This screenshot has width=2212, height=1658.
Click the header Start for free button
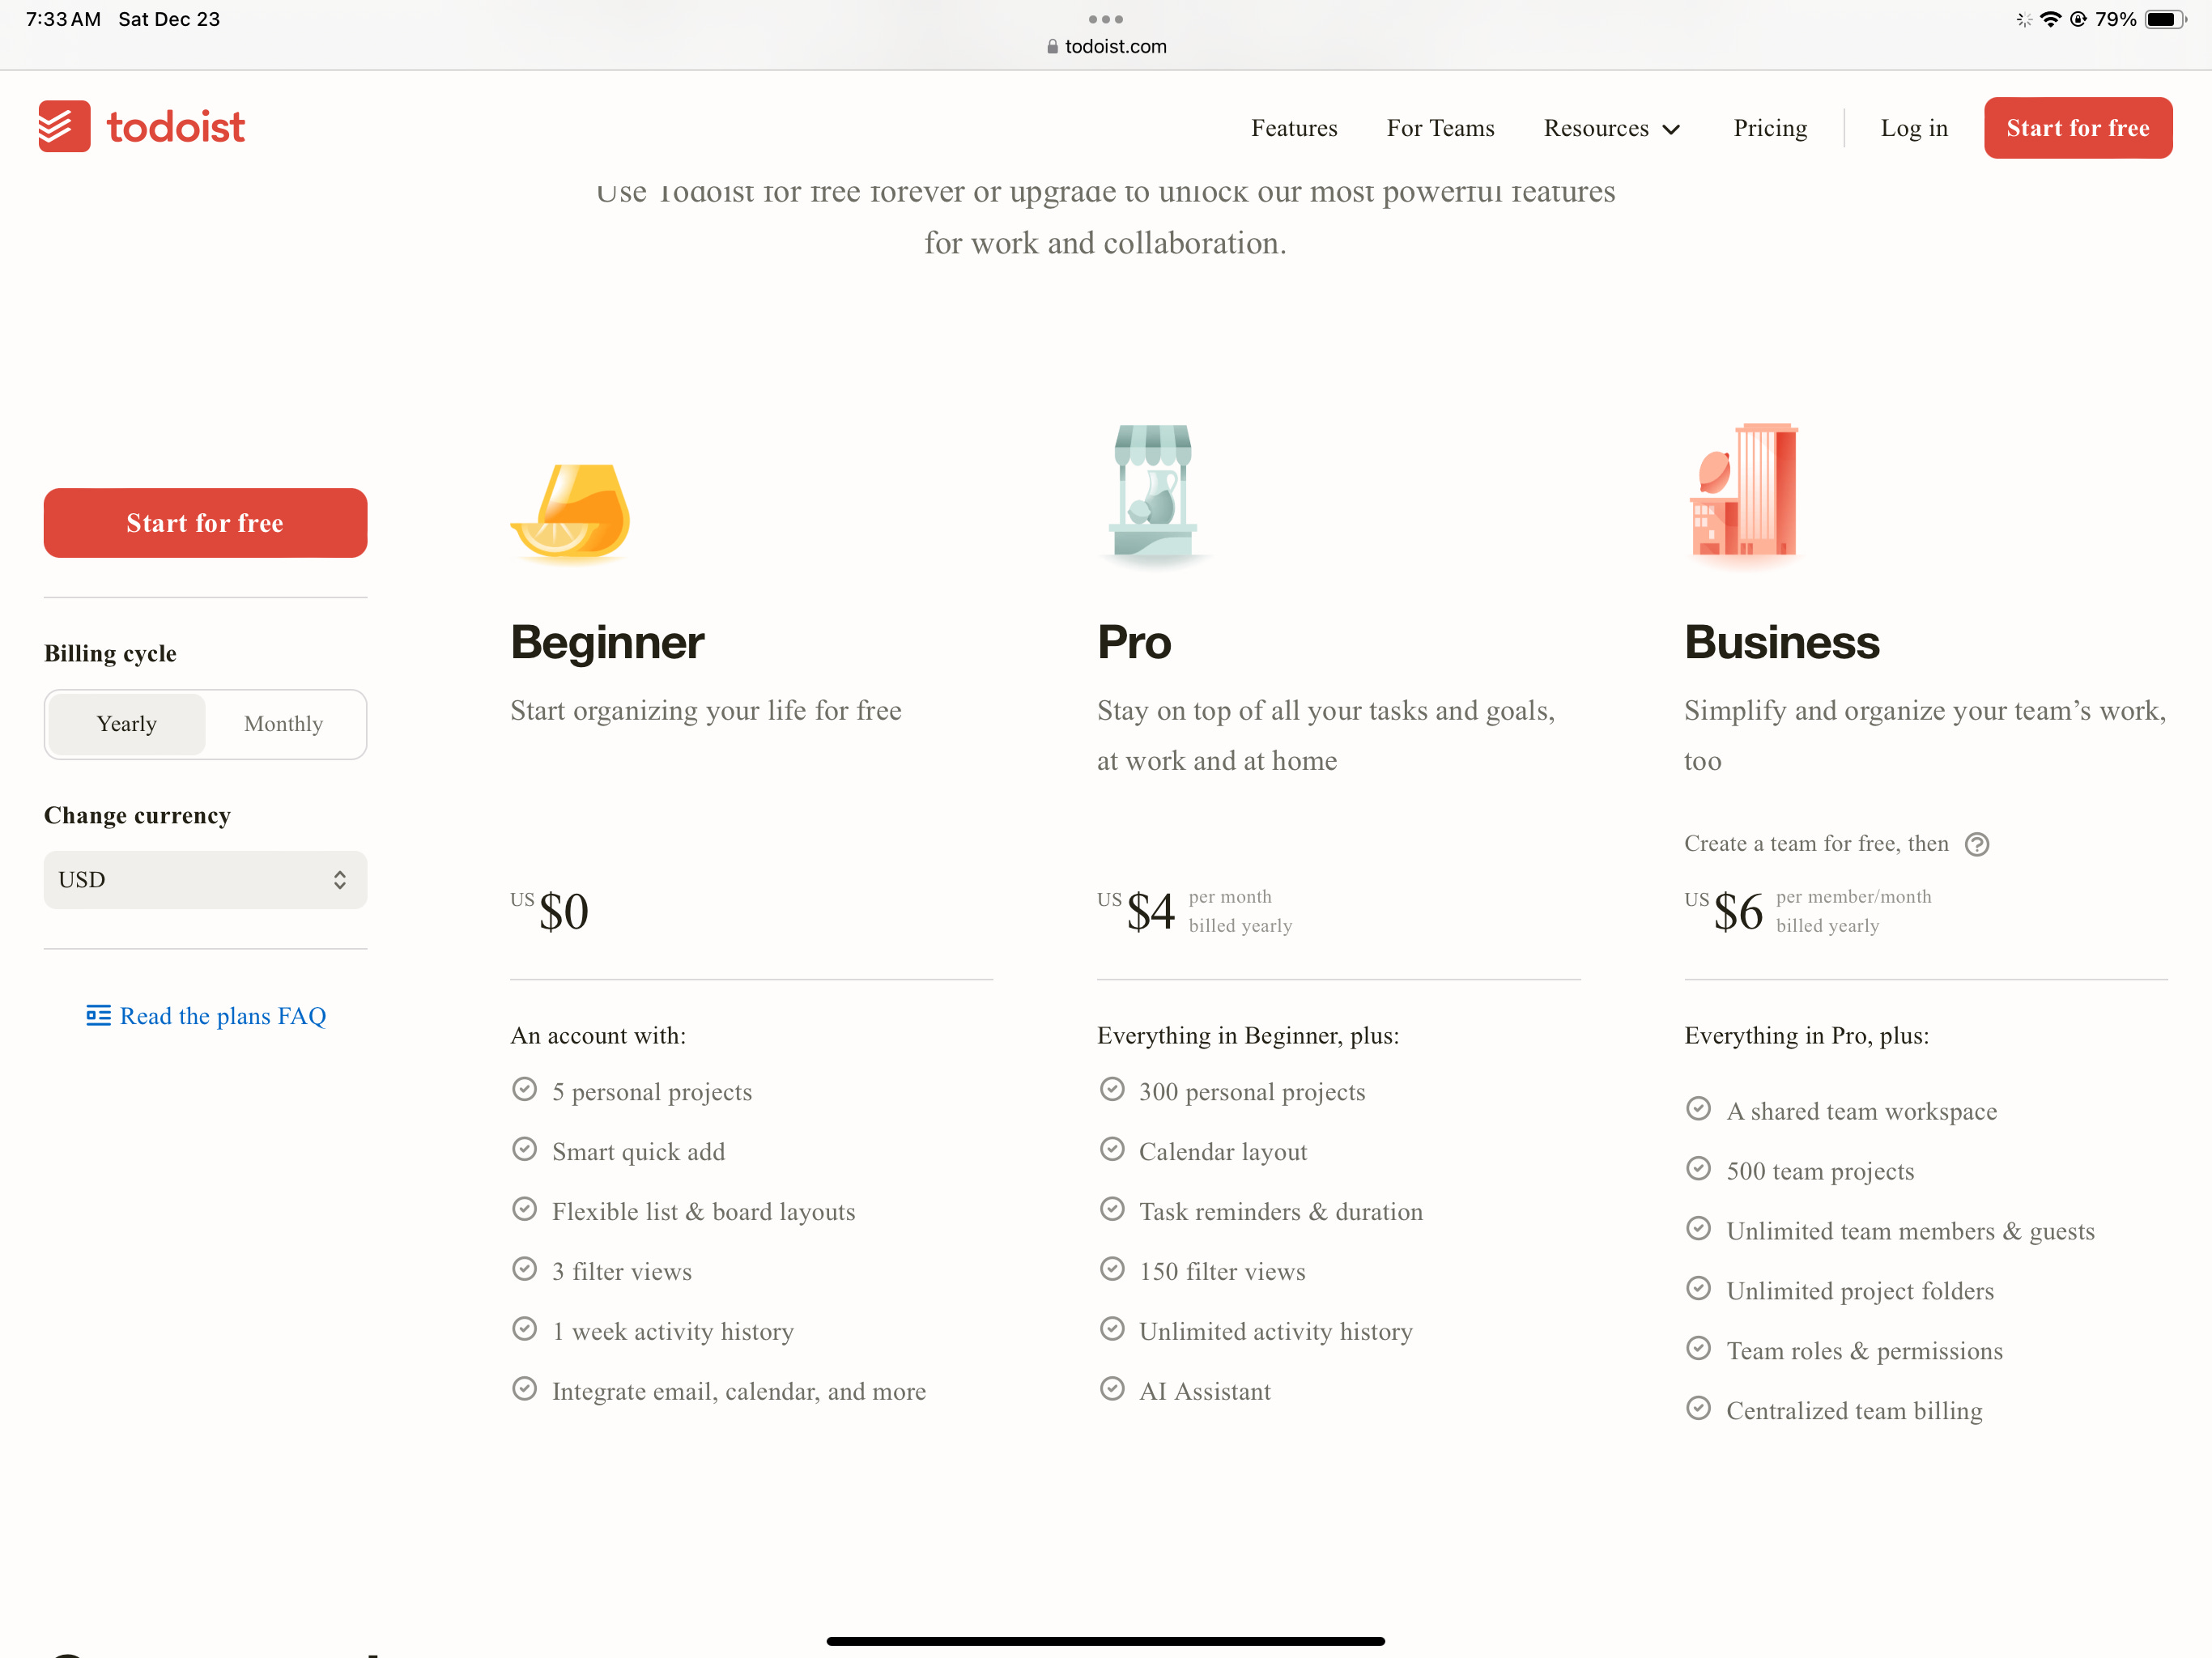2077,128
